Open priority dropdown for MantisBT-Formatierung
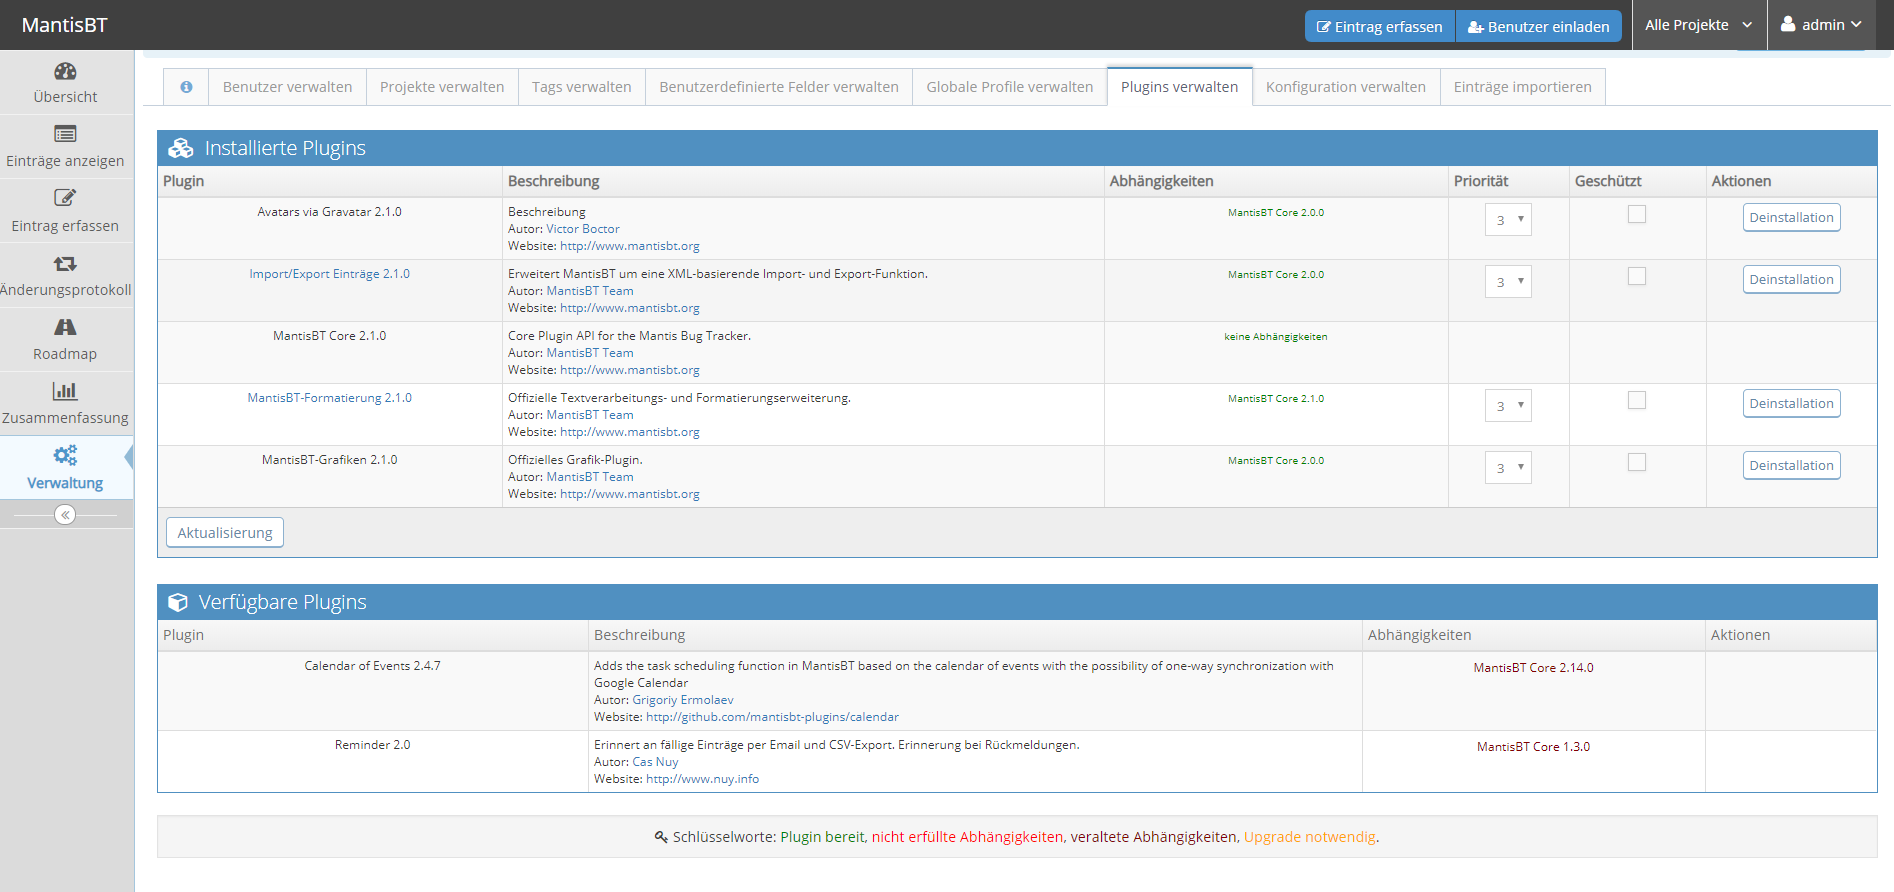 coord(1508,406)
